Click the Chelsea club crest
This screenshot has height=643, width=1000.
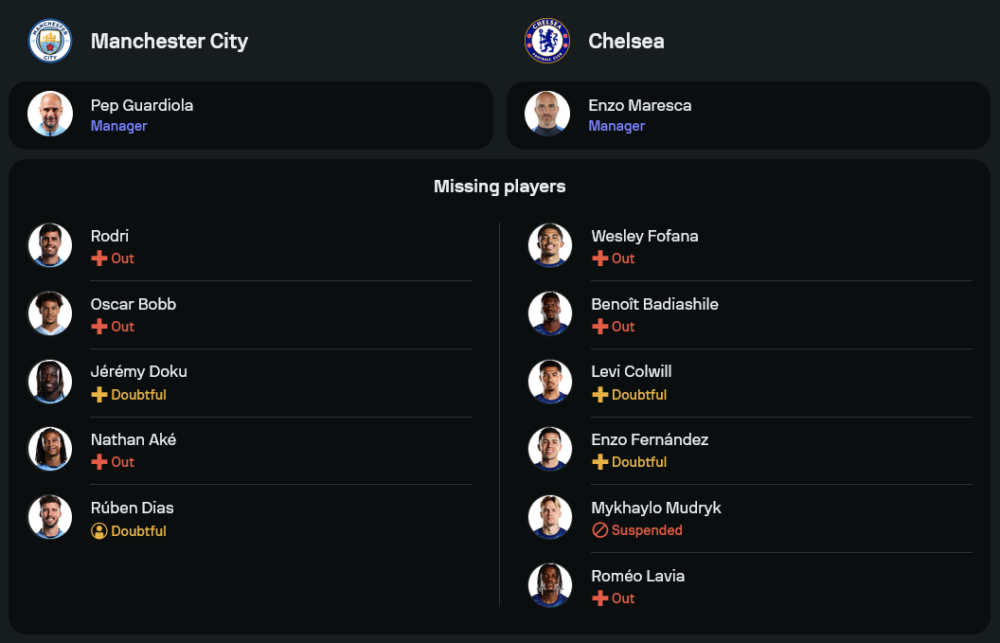(x=547, y=41)
